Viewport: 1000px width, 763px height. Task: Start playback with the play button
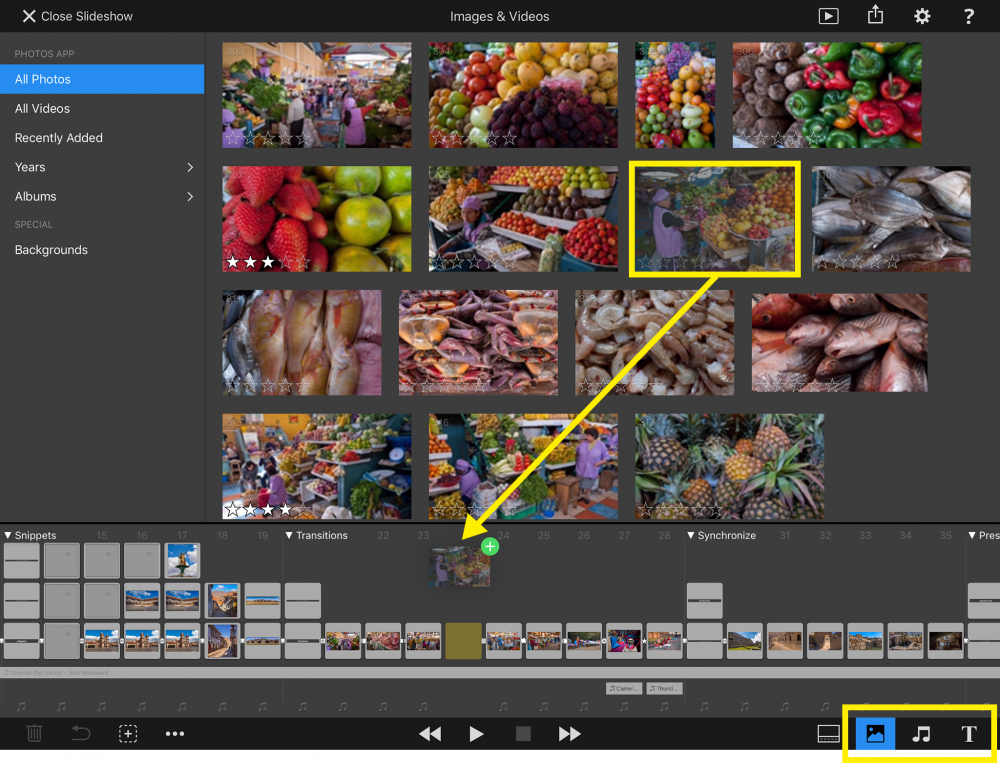(476, 734)
